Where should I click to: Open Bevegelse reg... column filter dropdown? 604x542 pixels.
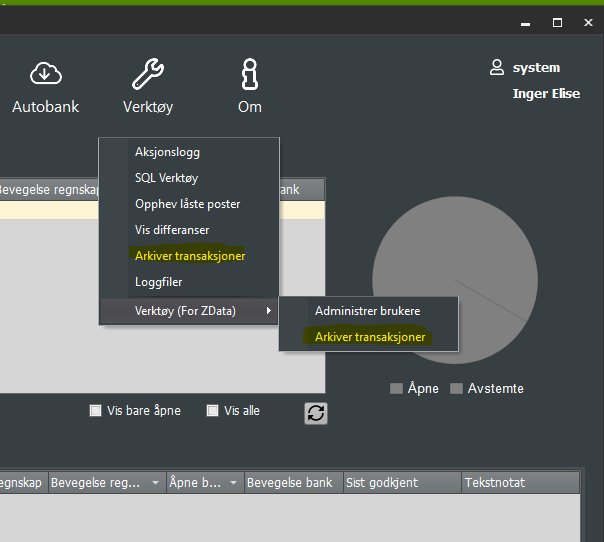click(x=155, y=483)
